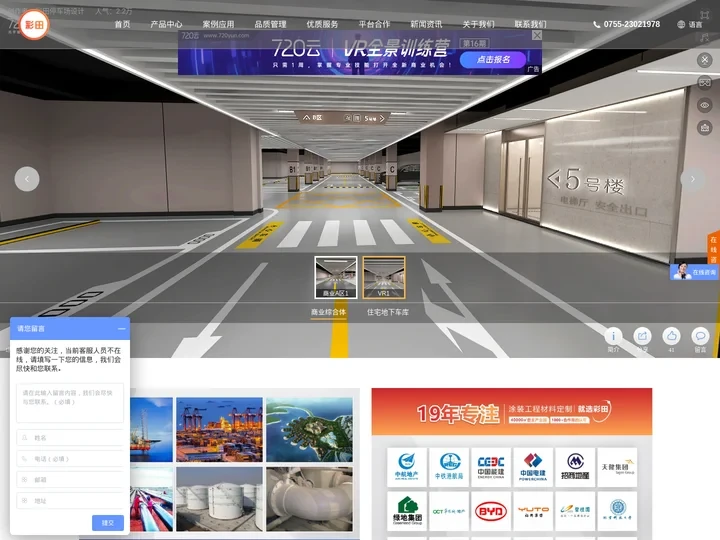Click the share icon
Viewport: 720px width, 540px height.
tap(642, 337)
